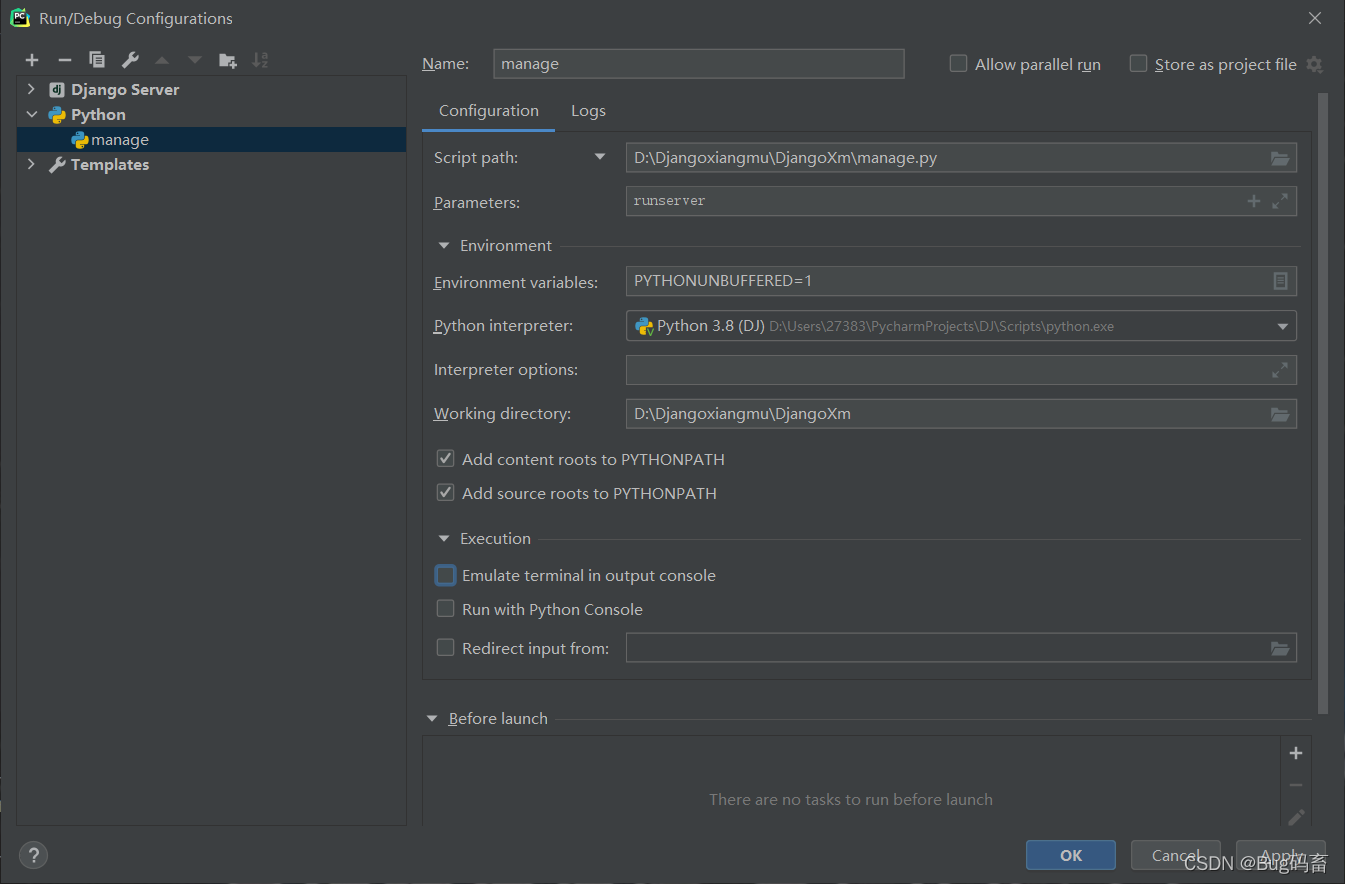Screen dimensions: 1345x884
Task: Click the PyCharm icon in title bar
Action: click(19, 18)
